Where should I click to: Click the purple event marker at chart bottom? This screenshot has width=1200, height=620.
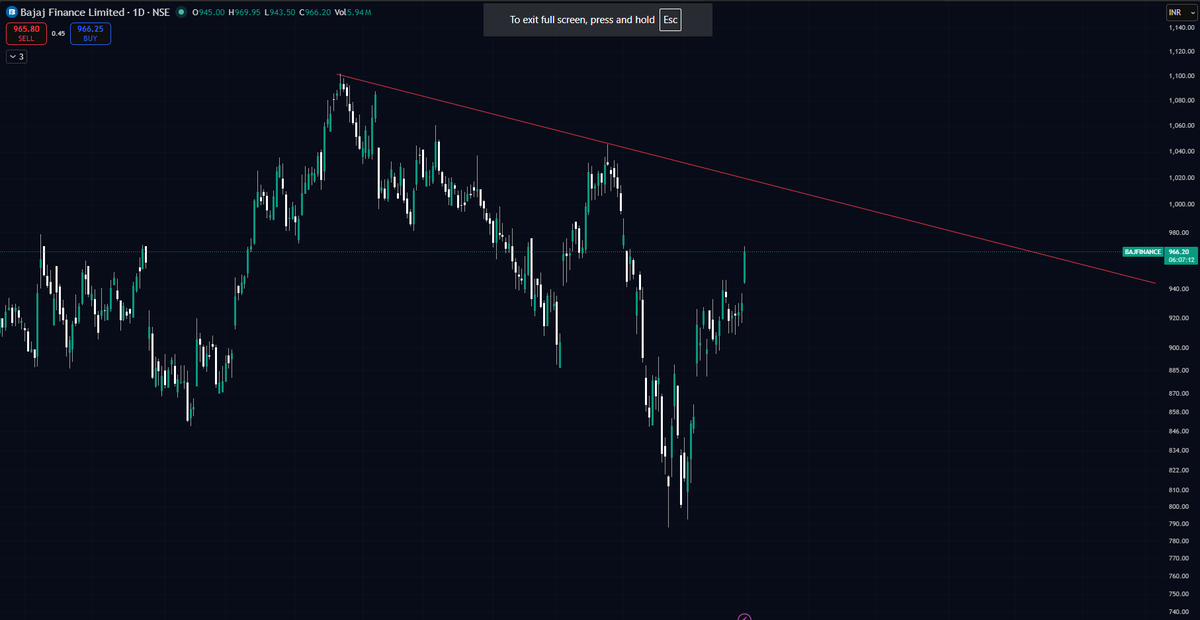click(744, 616)
